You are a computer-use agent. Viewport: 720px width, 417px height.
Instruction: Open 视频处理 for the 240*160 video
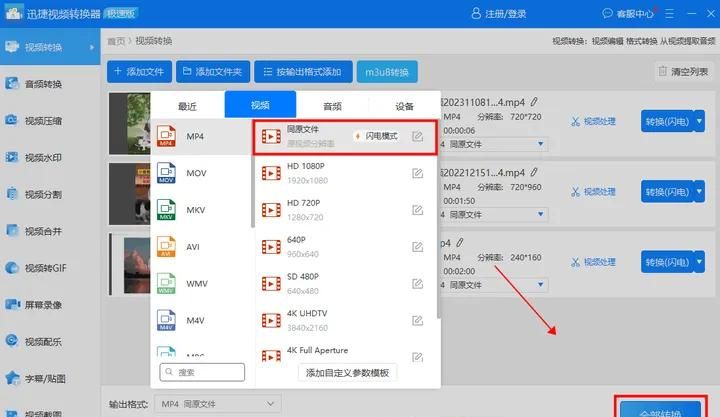(x=593, y=262)
